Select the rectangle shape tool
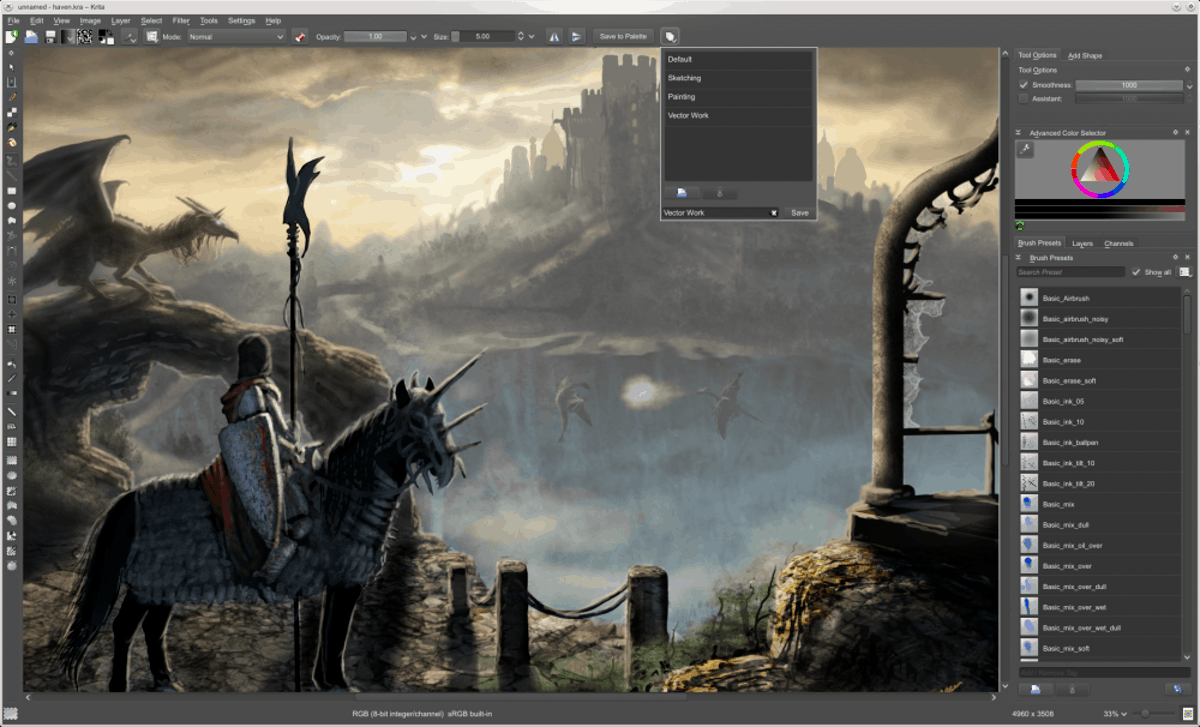The height and width of the screenshot is (727, 1200). tap(12, 190)
